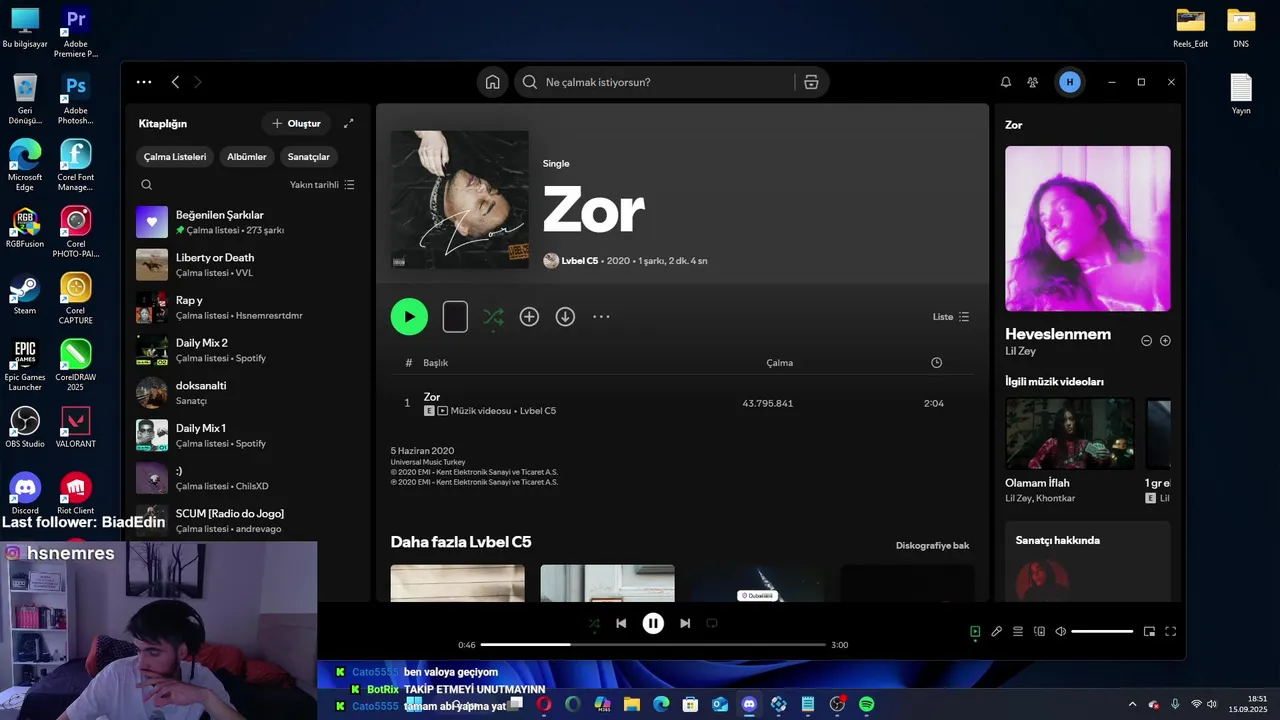Open Daily Mix 2 playlist
This screenshot has height=720, width=1280.
(248, 350)
